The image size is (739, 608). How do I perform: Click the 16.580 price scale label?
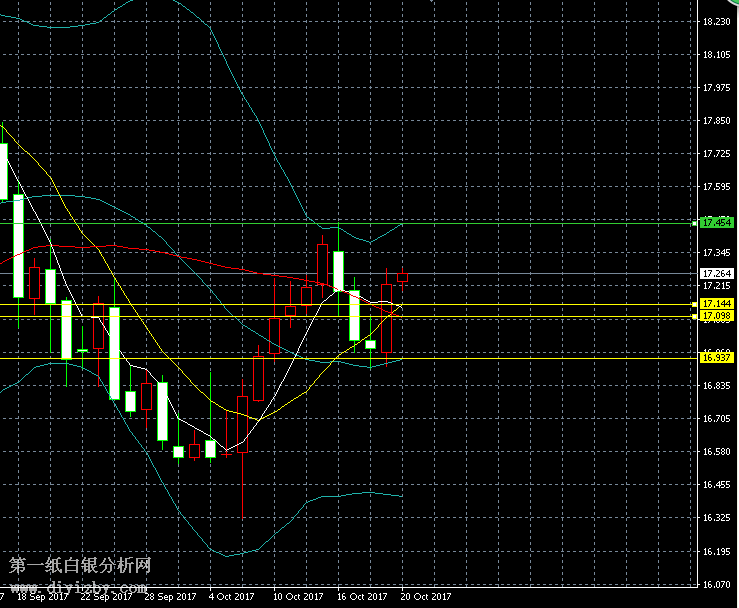pos(716,452)
